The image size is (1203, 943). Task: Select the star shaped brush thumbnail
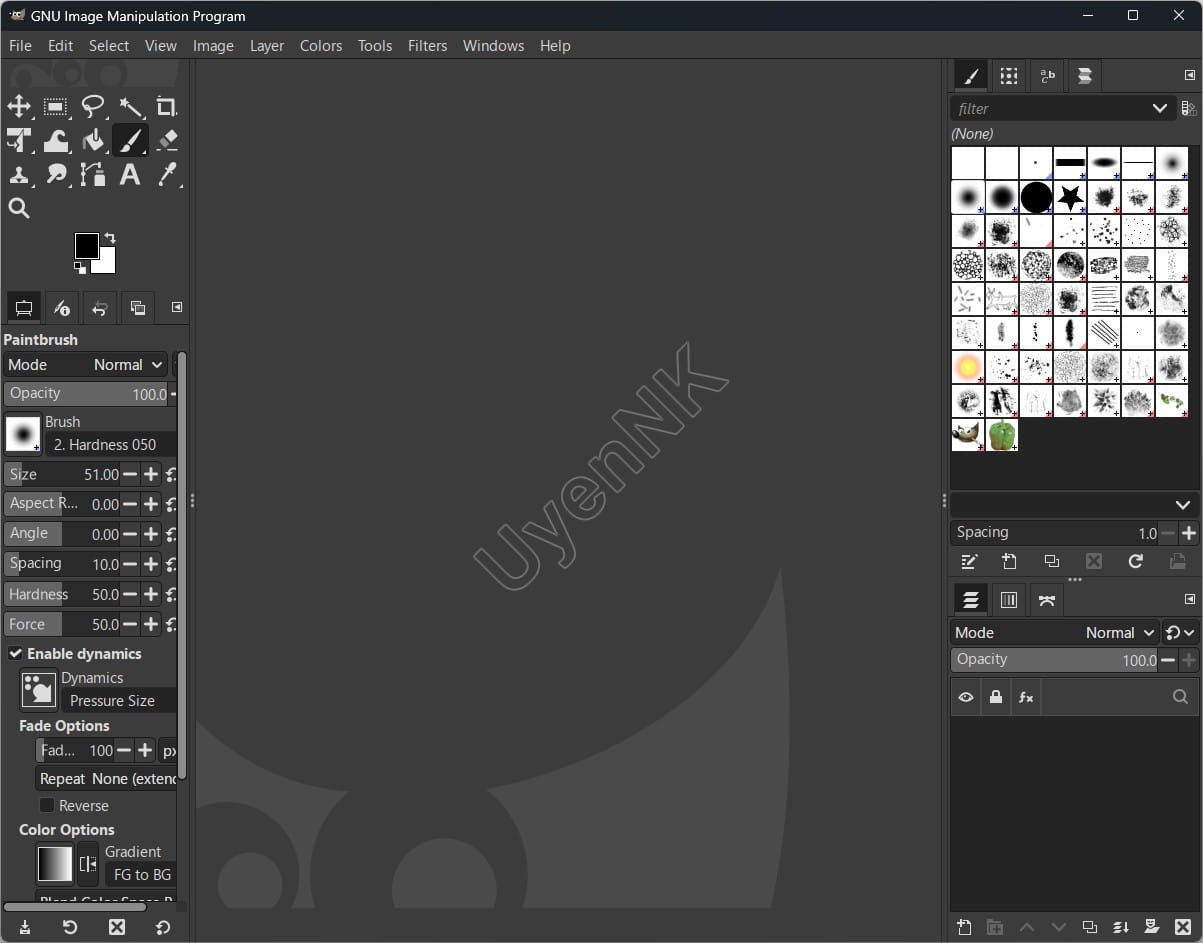1070,197
